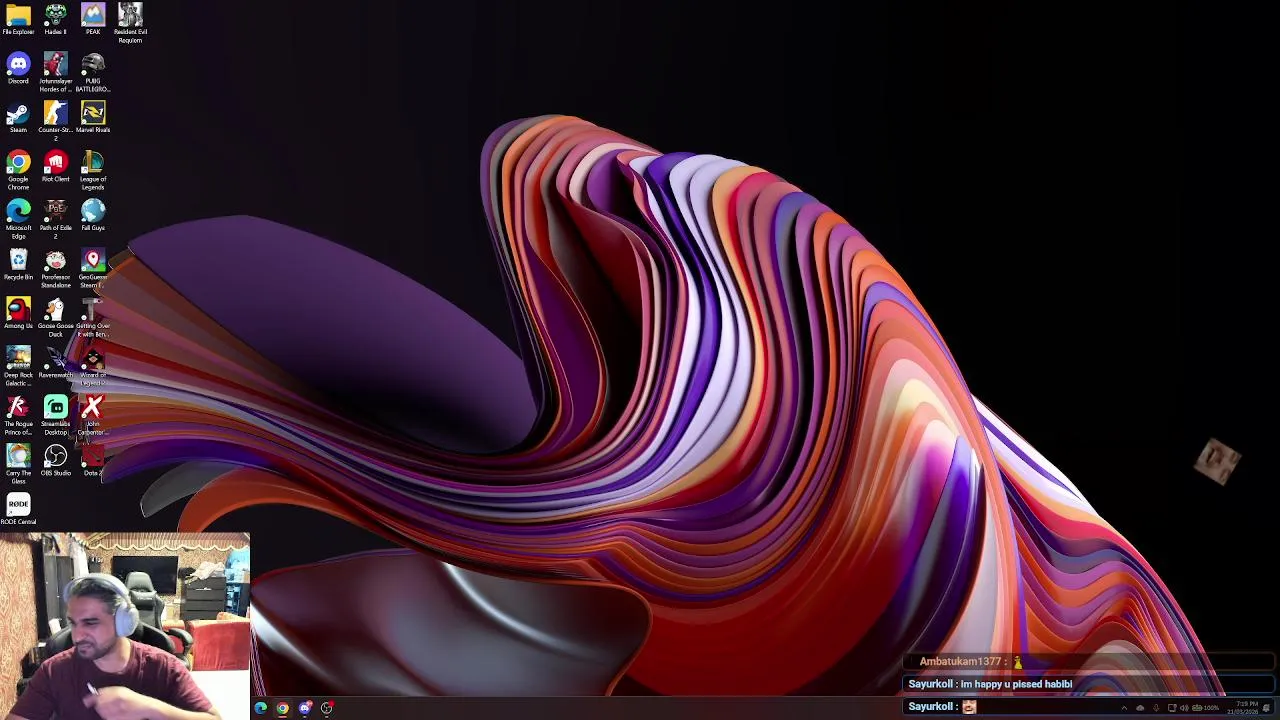Select the Deep Rock Galactic desktop icon
The height and width of the screenshot is (720, 1280).
18,366
